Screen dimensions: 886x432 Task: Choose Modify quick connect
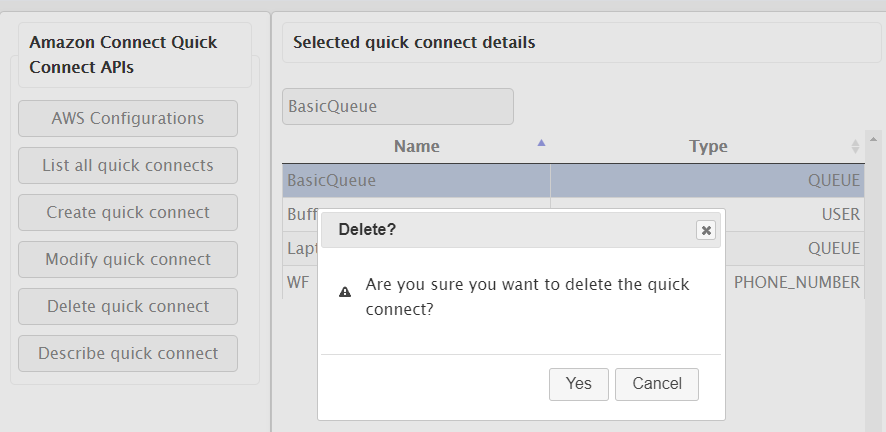click(x=128, y=259)
